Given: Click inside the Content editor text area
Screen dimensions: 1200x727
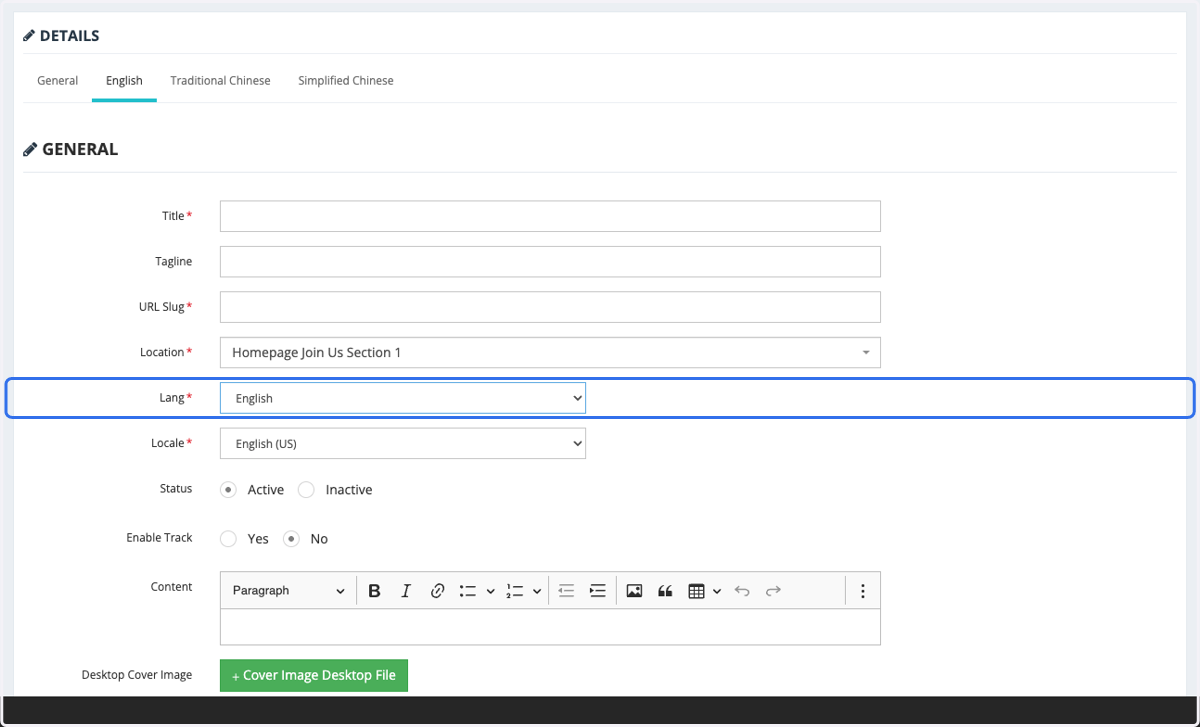Looking at the screenshot, I should coord(550,627).
